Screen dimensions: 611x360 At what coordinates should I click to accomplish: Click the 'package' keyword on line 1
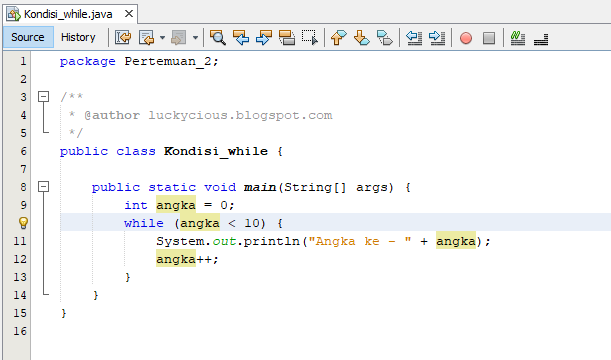pos(87,62)
